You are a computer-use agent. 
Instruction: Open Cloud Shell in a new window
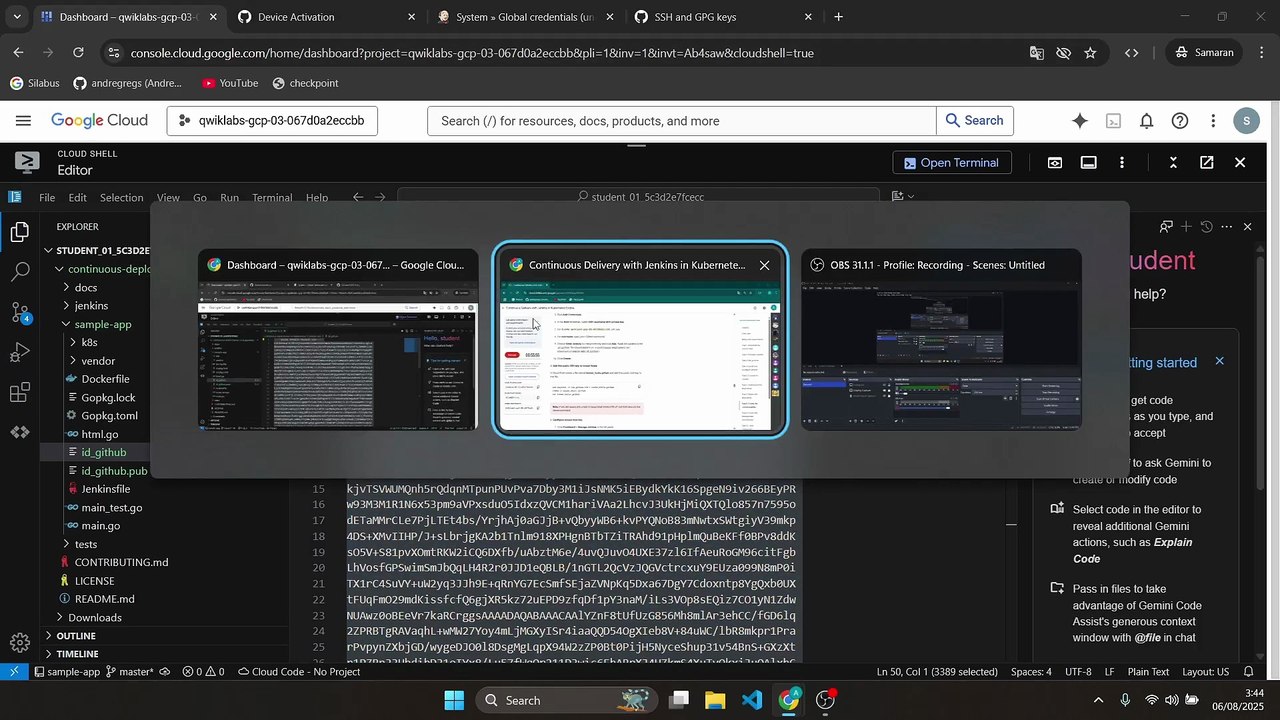(1207, 163)
